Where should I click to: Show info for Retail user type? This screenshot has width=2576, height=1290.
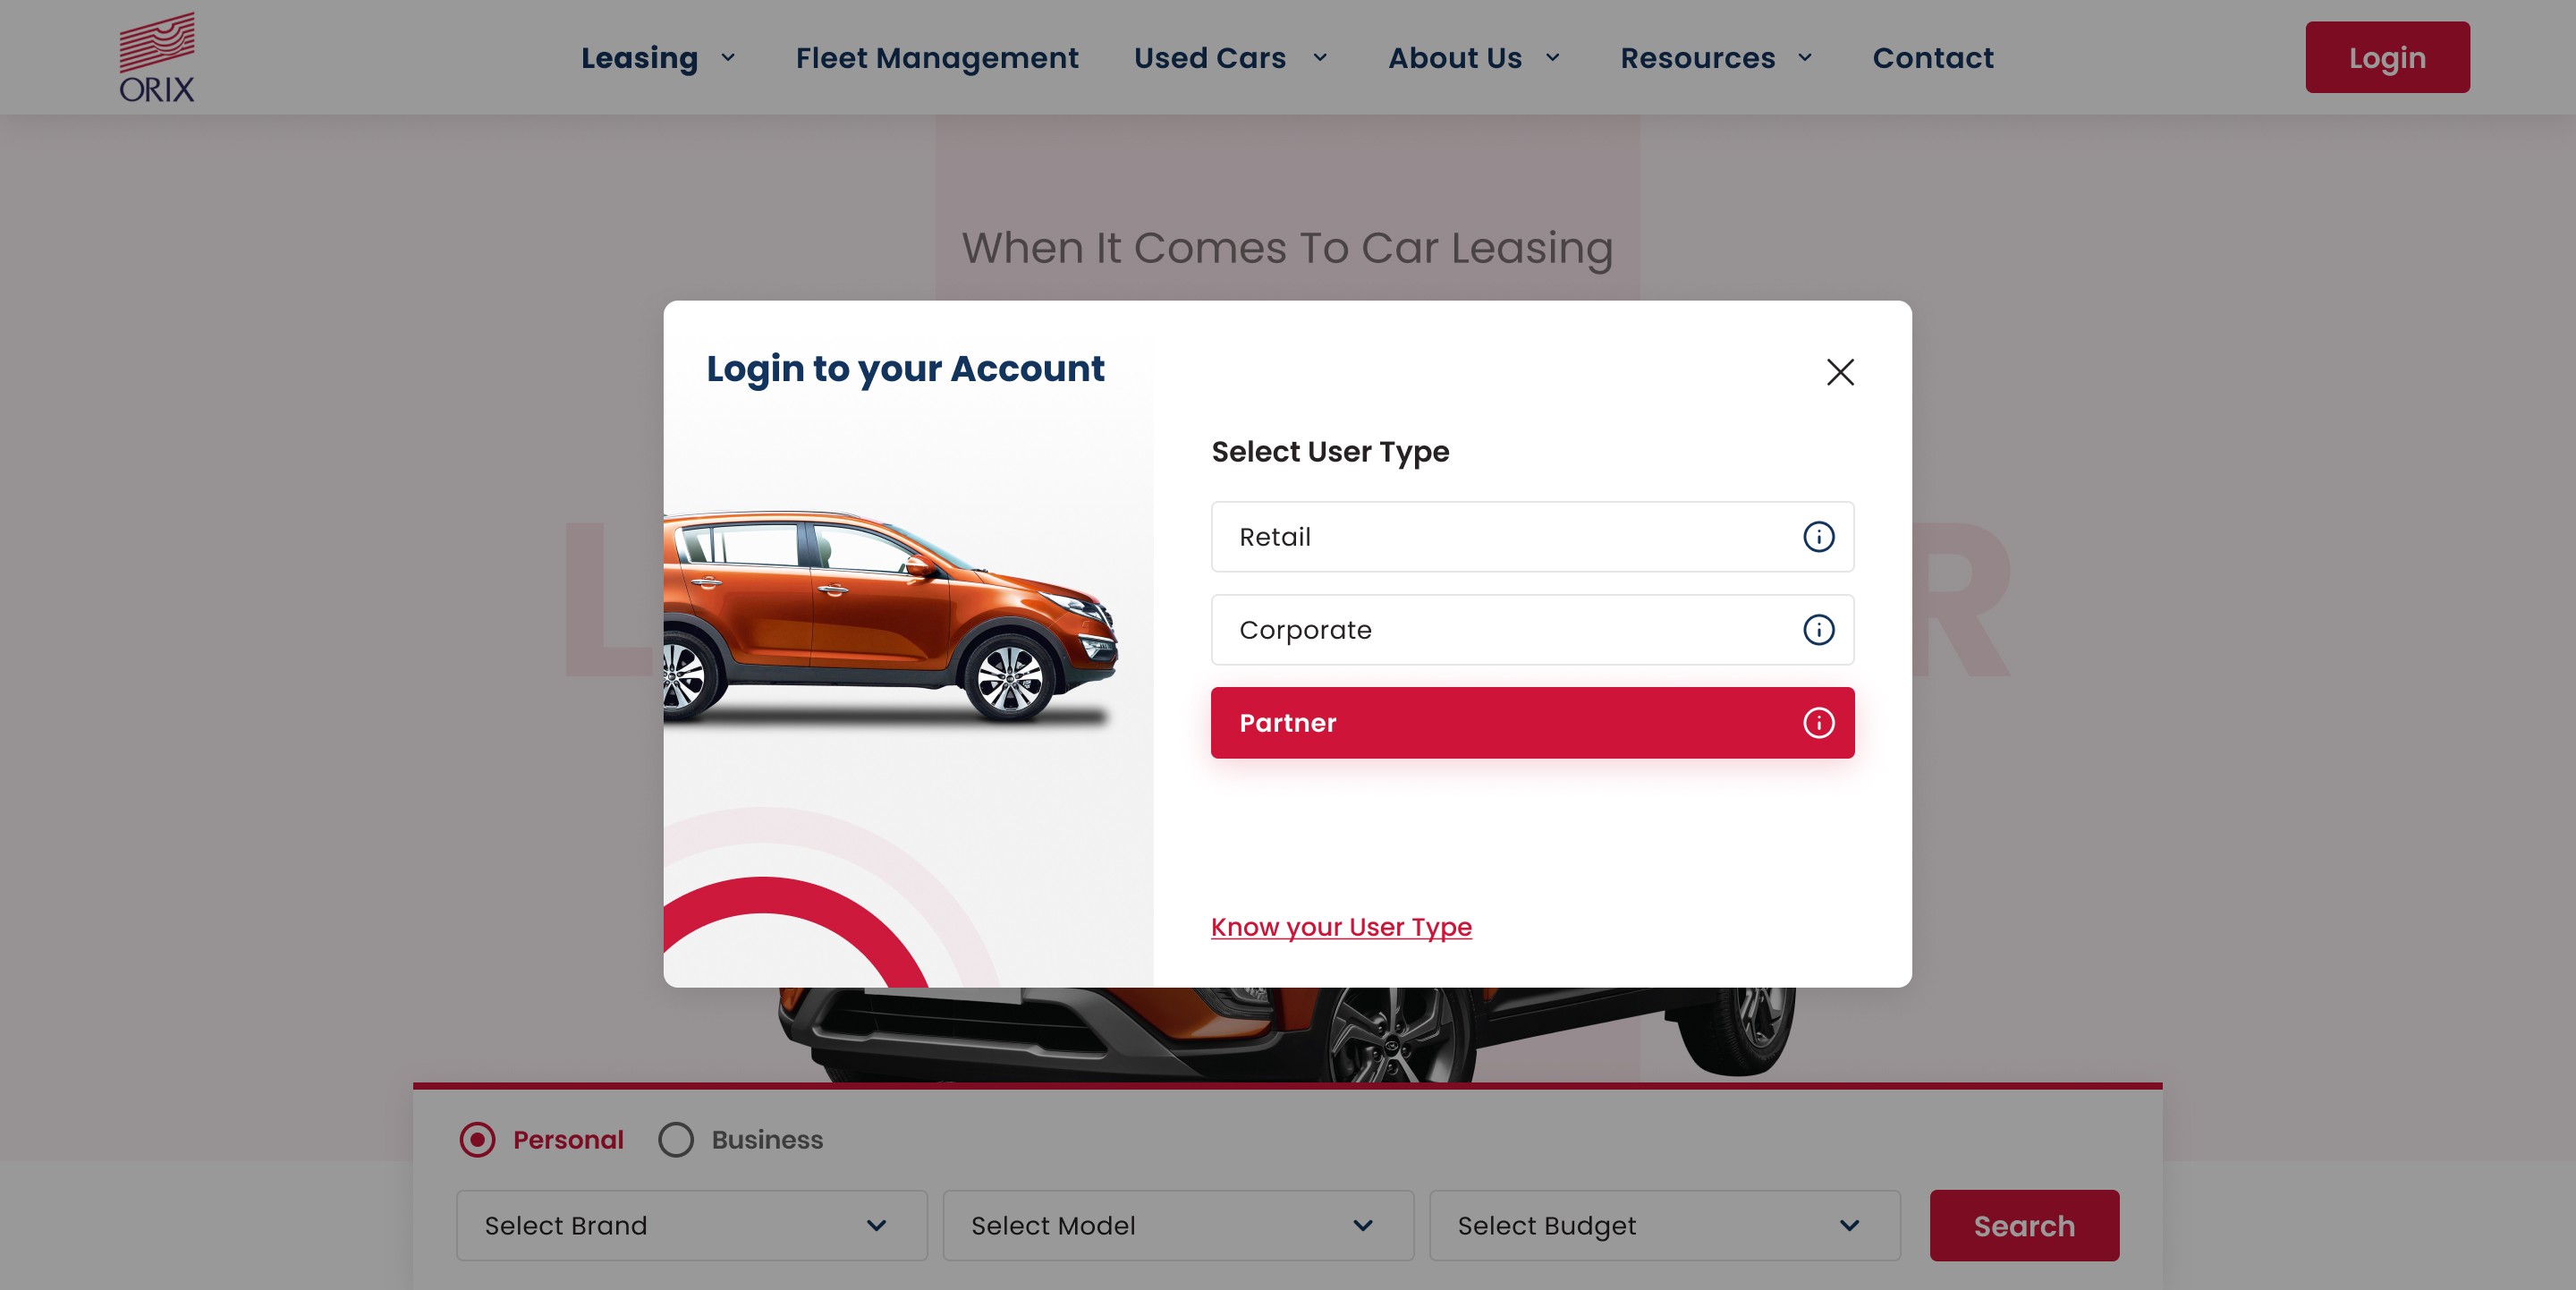point(1818,537)
